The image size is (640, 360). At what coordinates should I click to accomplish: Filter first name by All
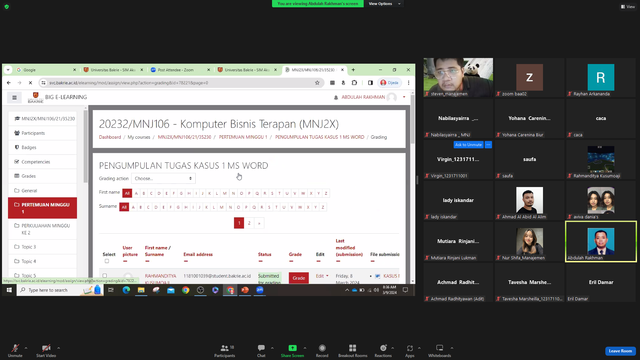point(127,193)
